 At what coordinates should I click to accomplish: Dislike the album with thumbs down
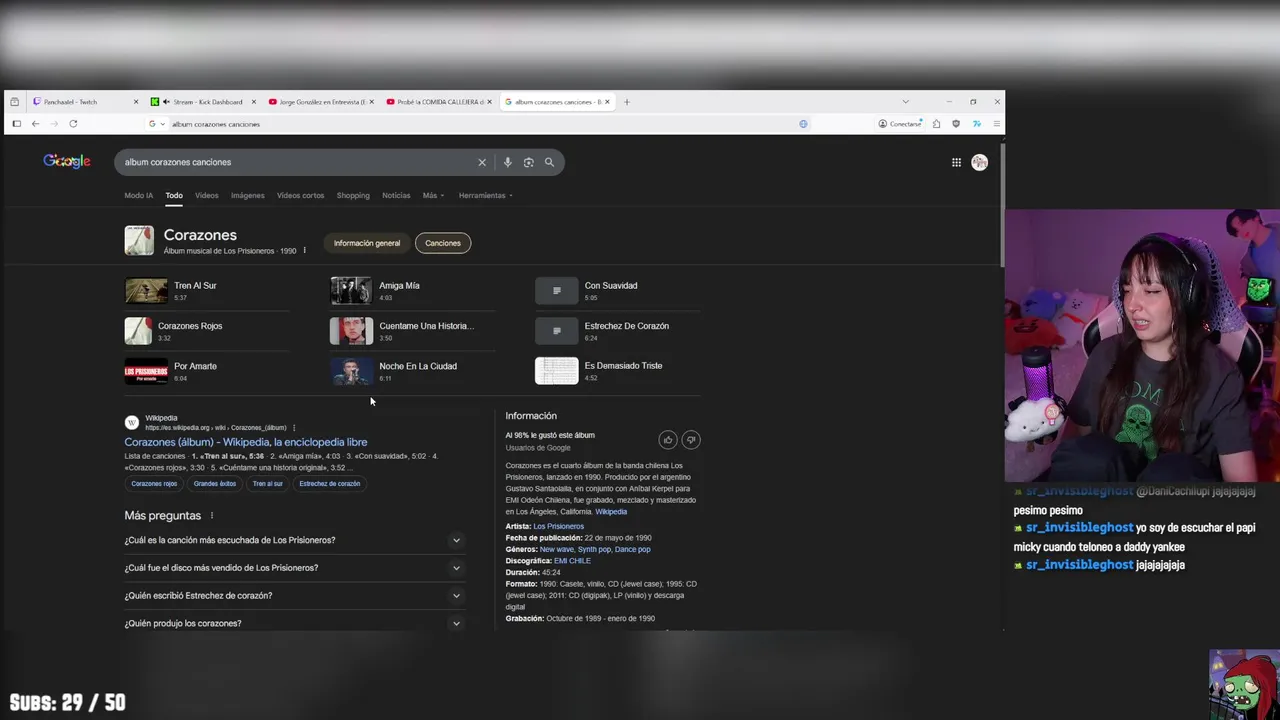[x=690, y=440]
